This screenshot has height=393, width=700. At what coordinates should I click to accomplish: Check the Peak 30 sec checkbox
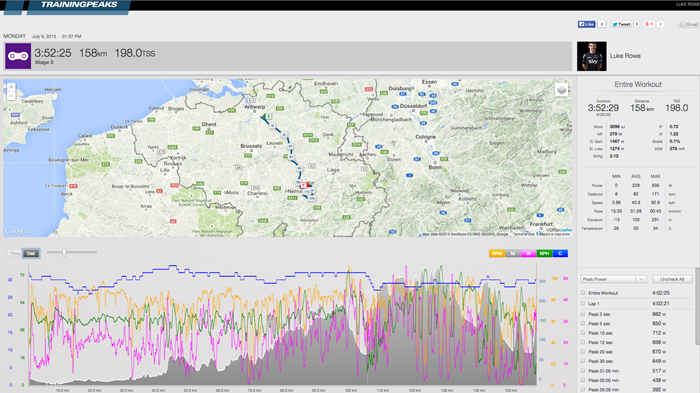point(583,361)
